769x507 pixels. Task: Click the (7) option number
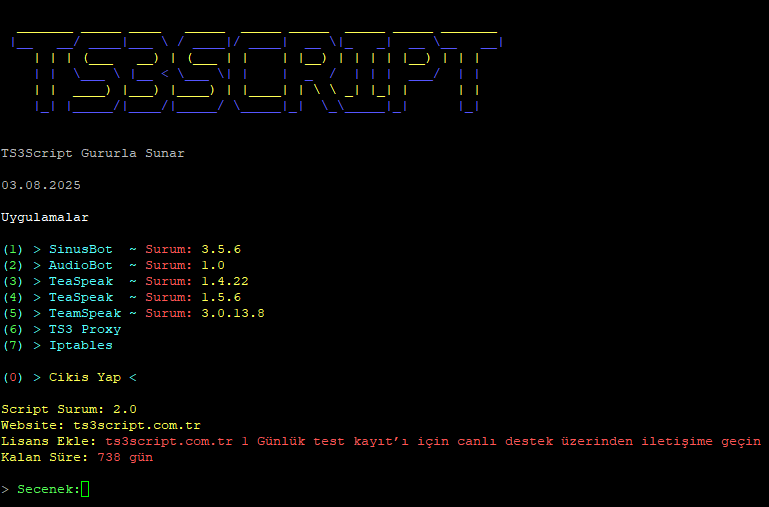(13, 345)
